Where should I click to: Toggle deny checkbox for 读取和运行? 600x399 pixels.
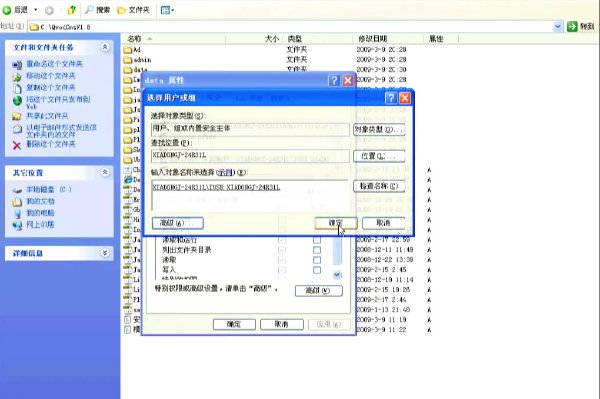pos(317,240)
